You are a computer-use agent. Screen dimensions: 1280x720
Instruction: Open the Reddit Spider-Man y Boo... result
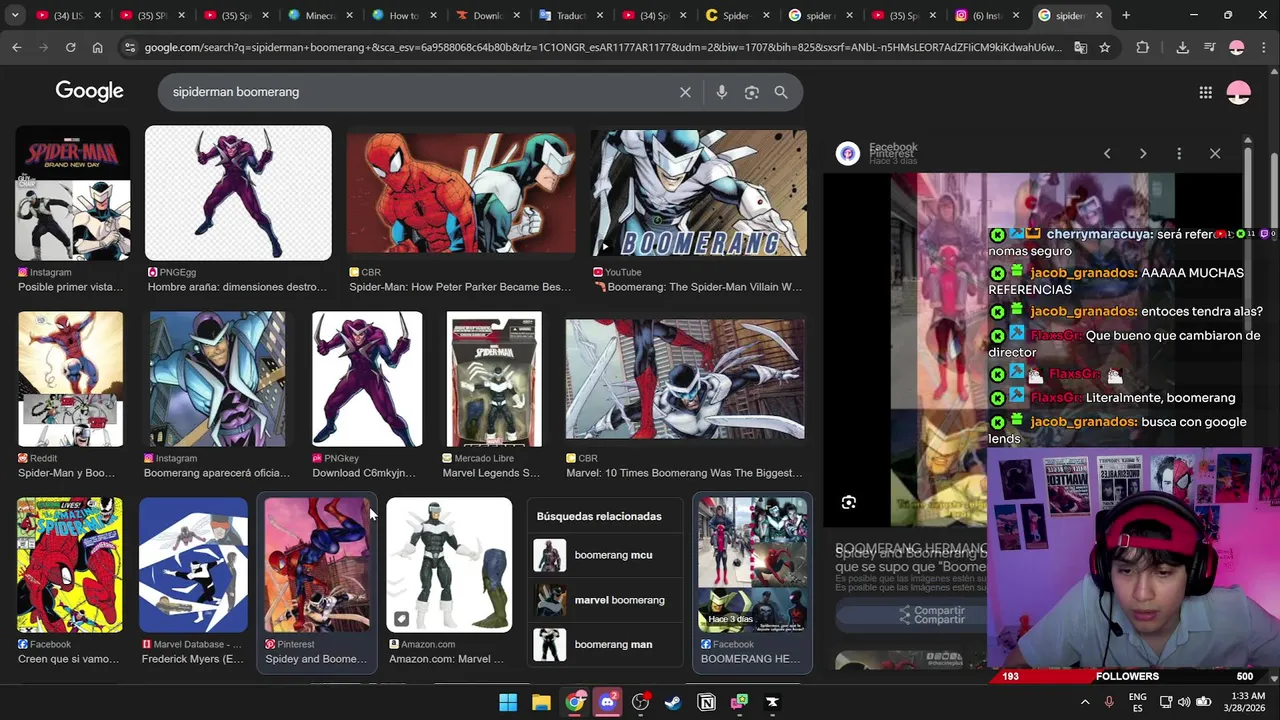pos(70,379)
